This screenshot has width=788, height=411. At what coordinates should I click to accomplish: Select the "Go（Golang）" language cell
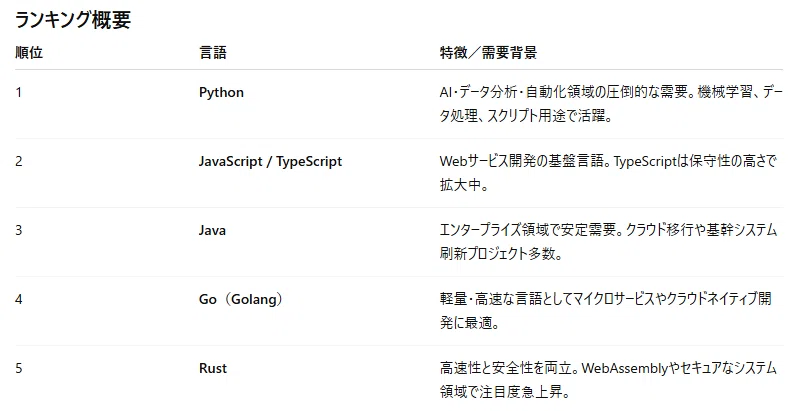(x=241, y=299)
